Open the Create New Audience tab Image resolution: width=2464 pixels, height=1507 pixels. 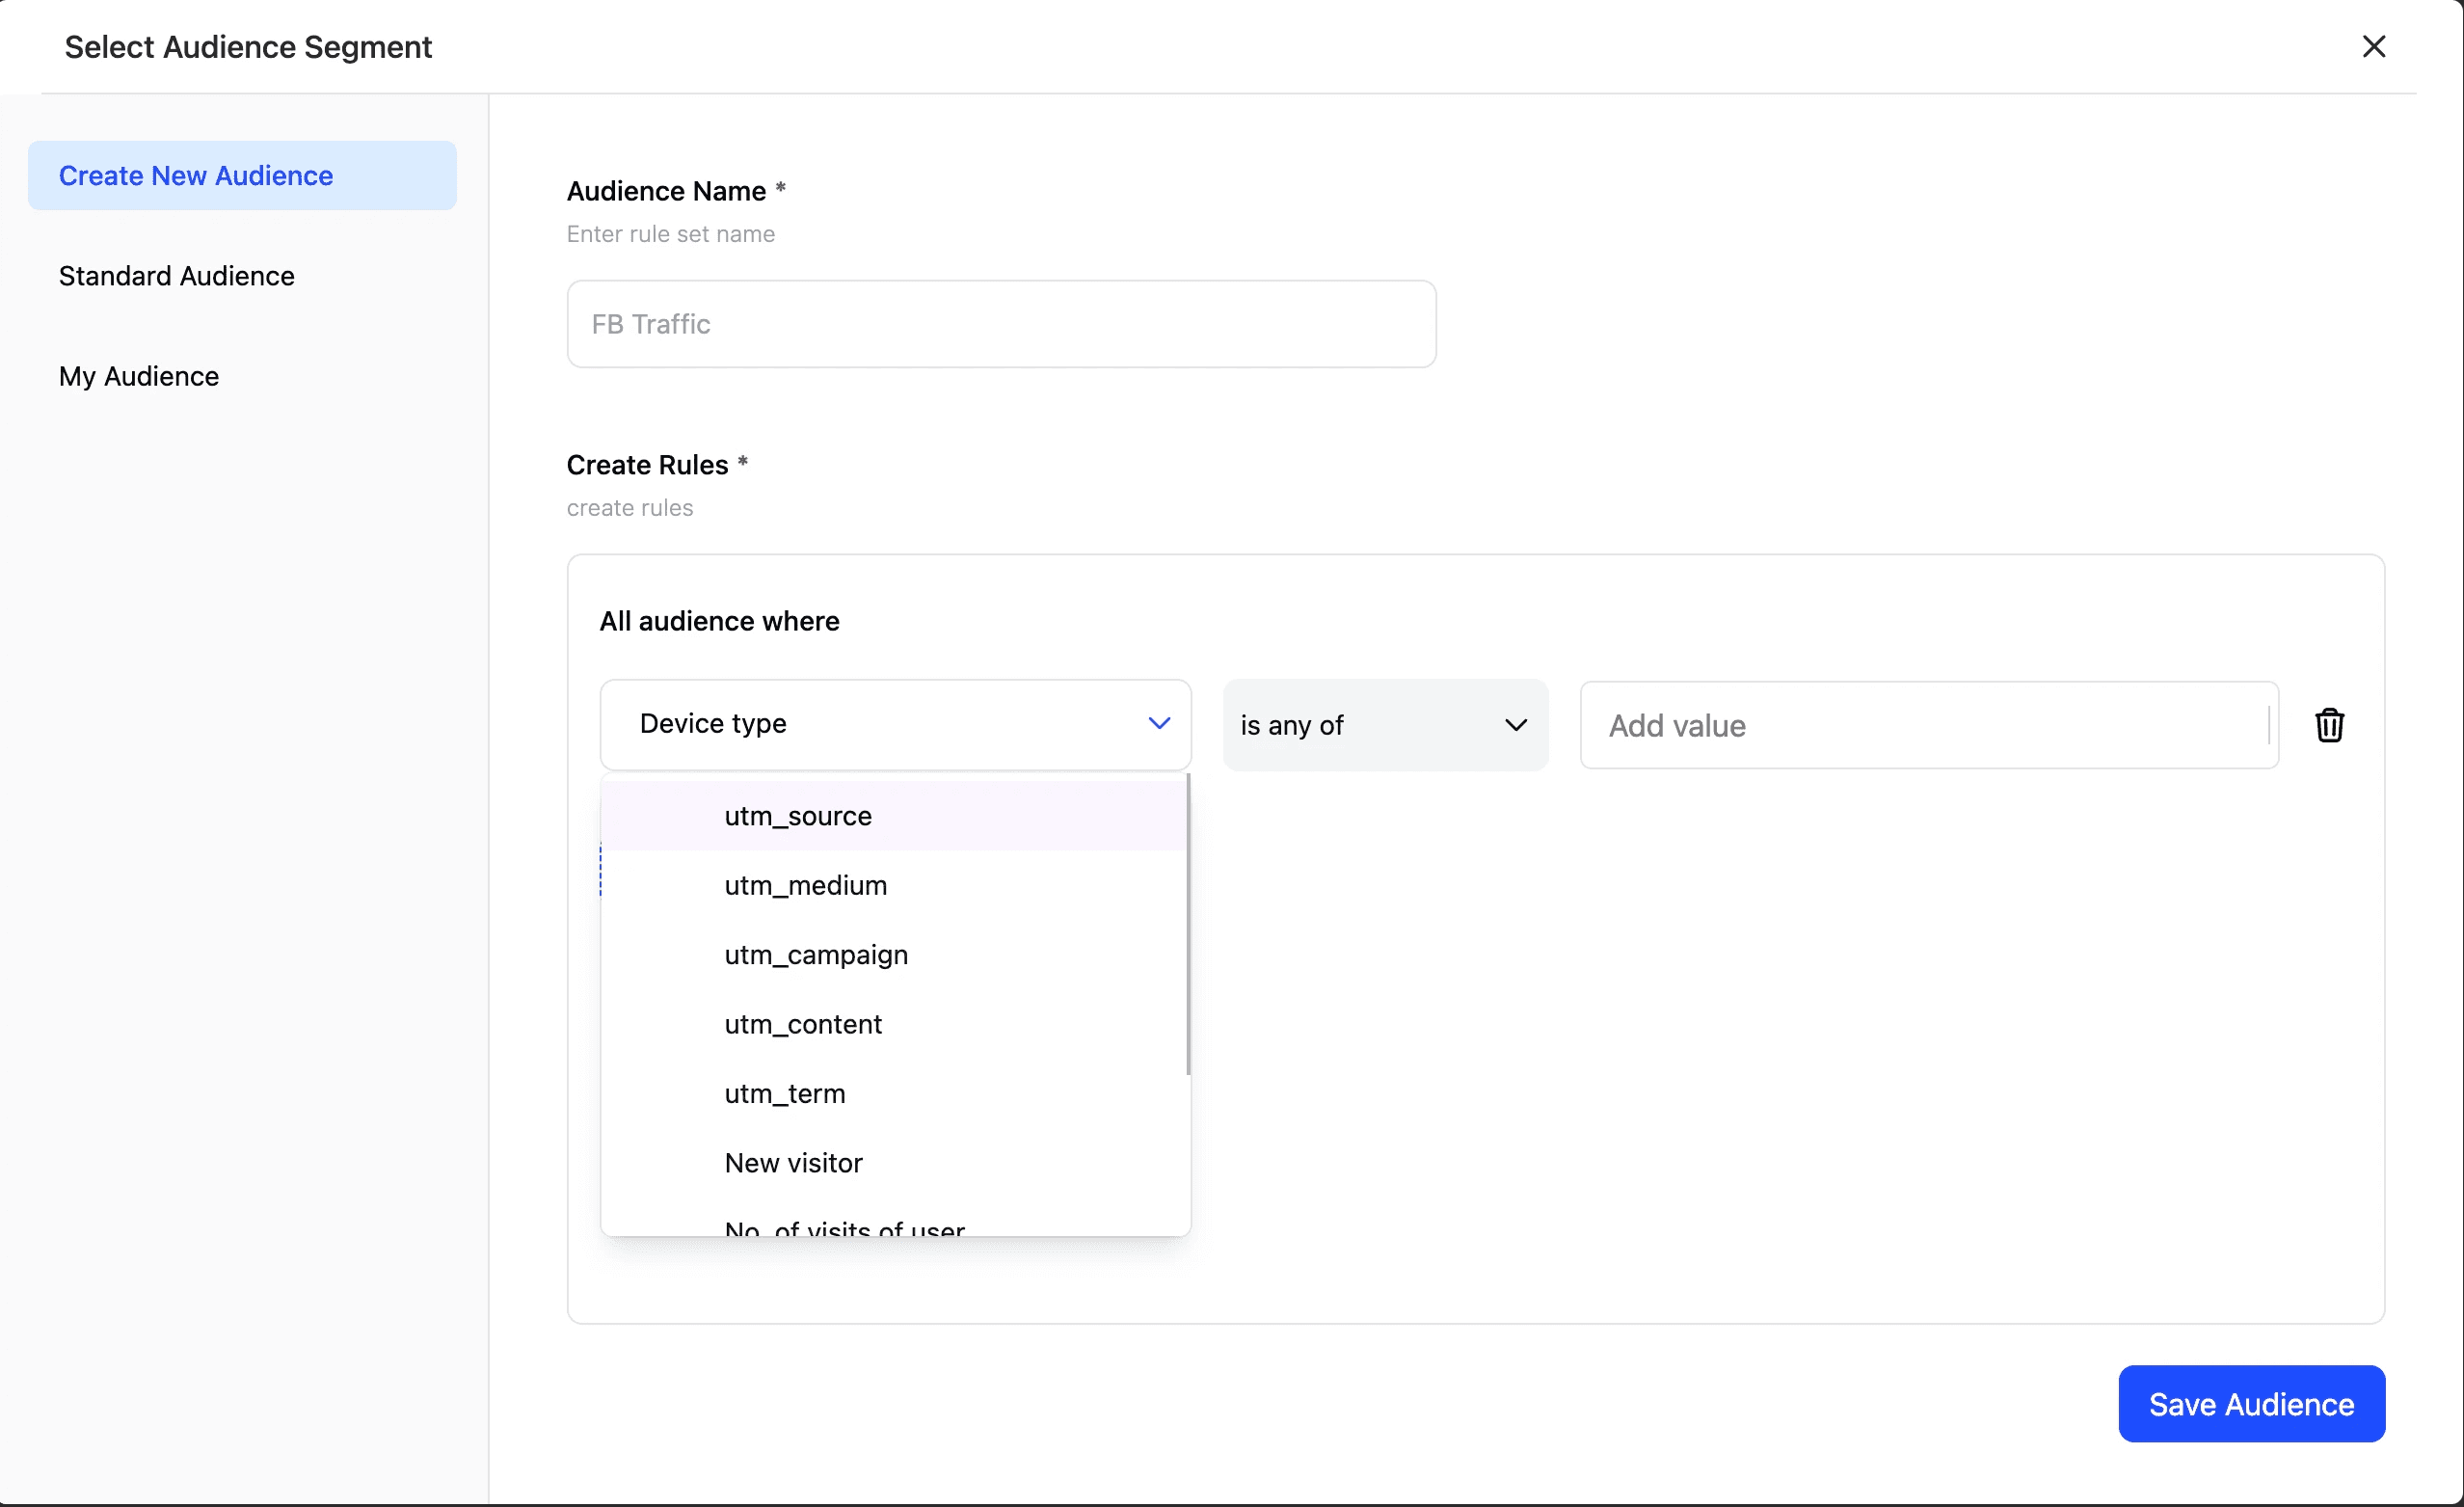click(242, 175)
